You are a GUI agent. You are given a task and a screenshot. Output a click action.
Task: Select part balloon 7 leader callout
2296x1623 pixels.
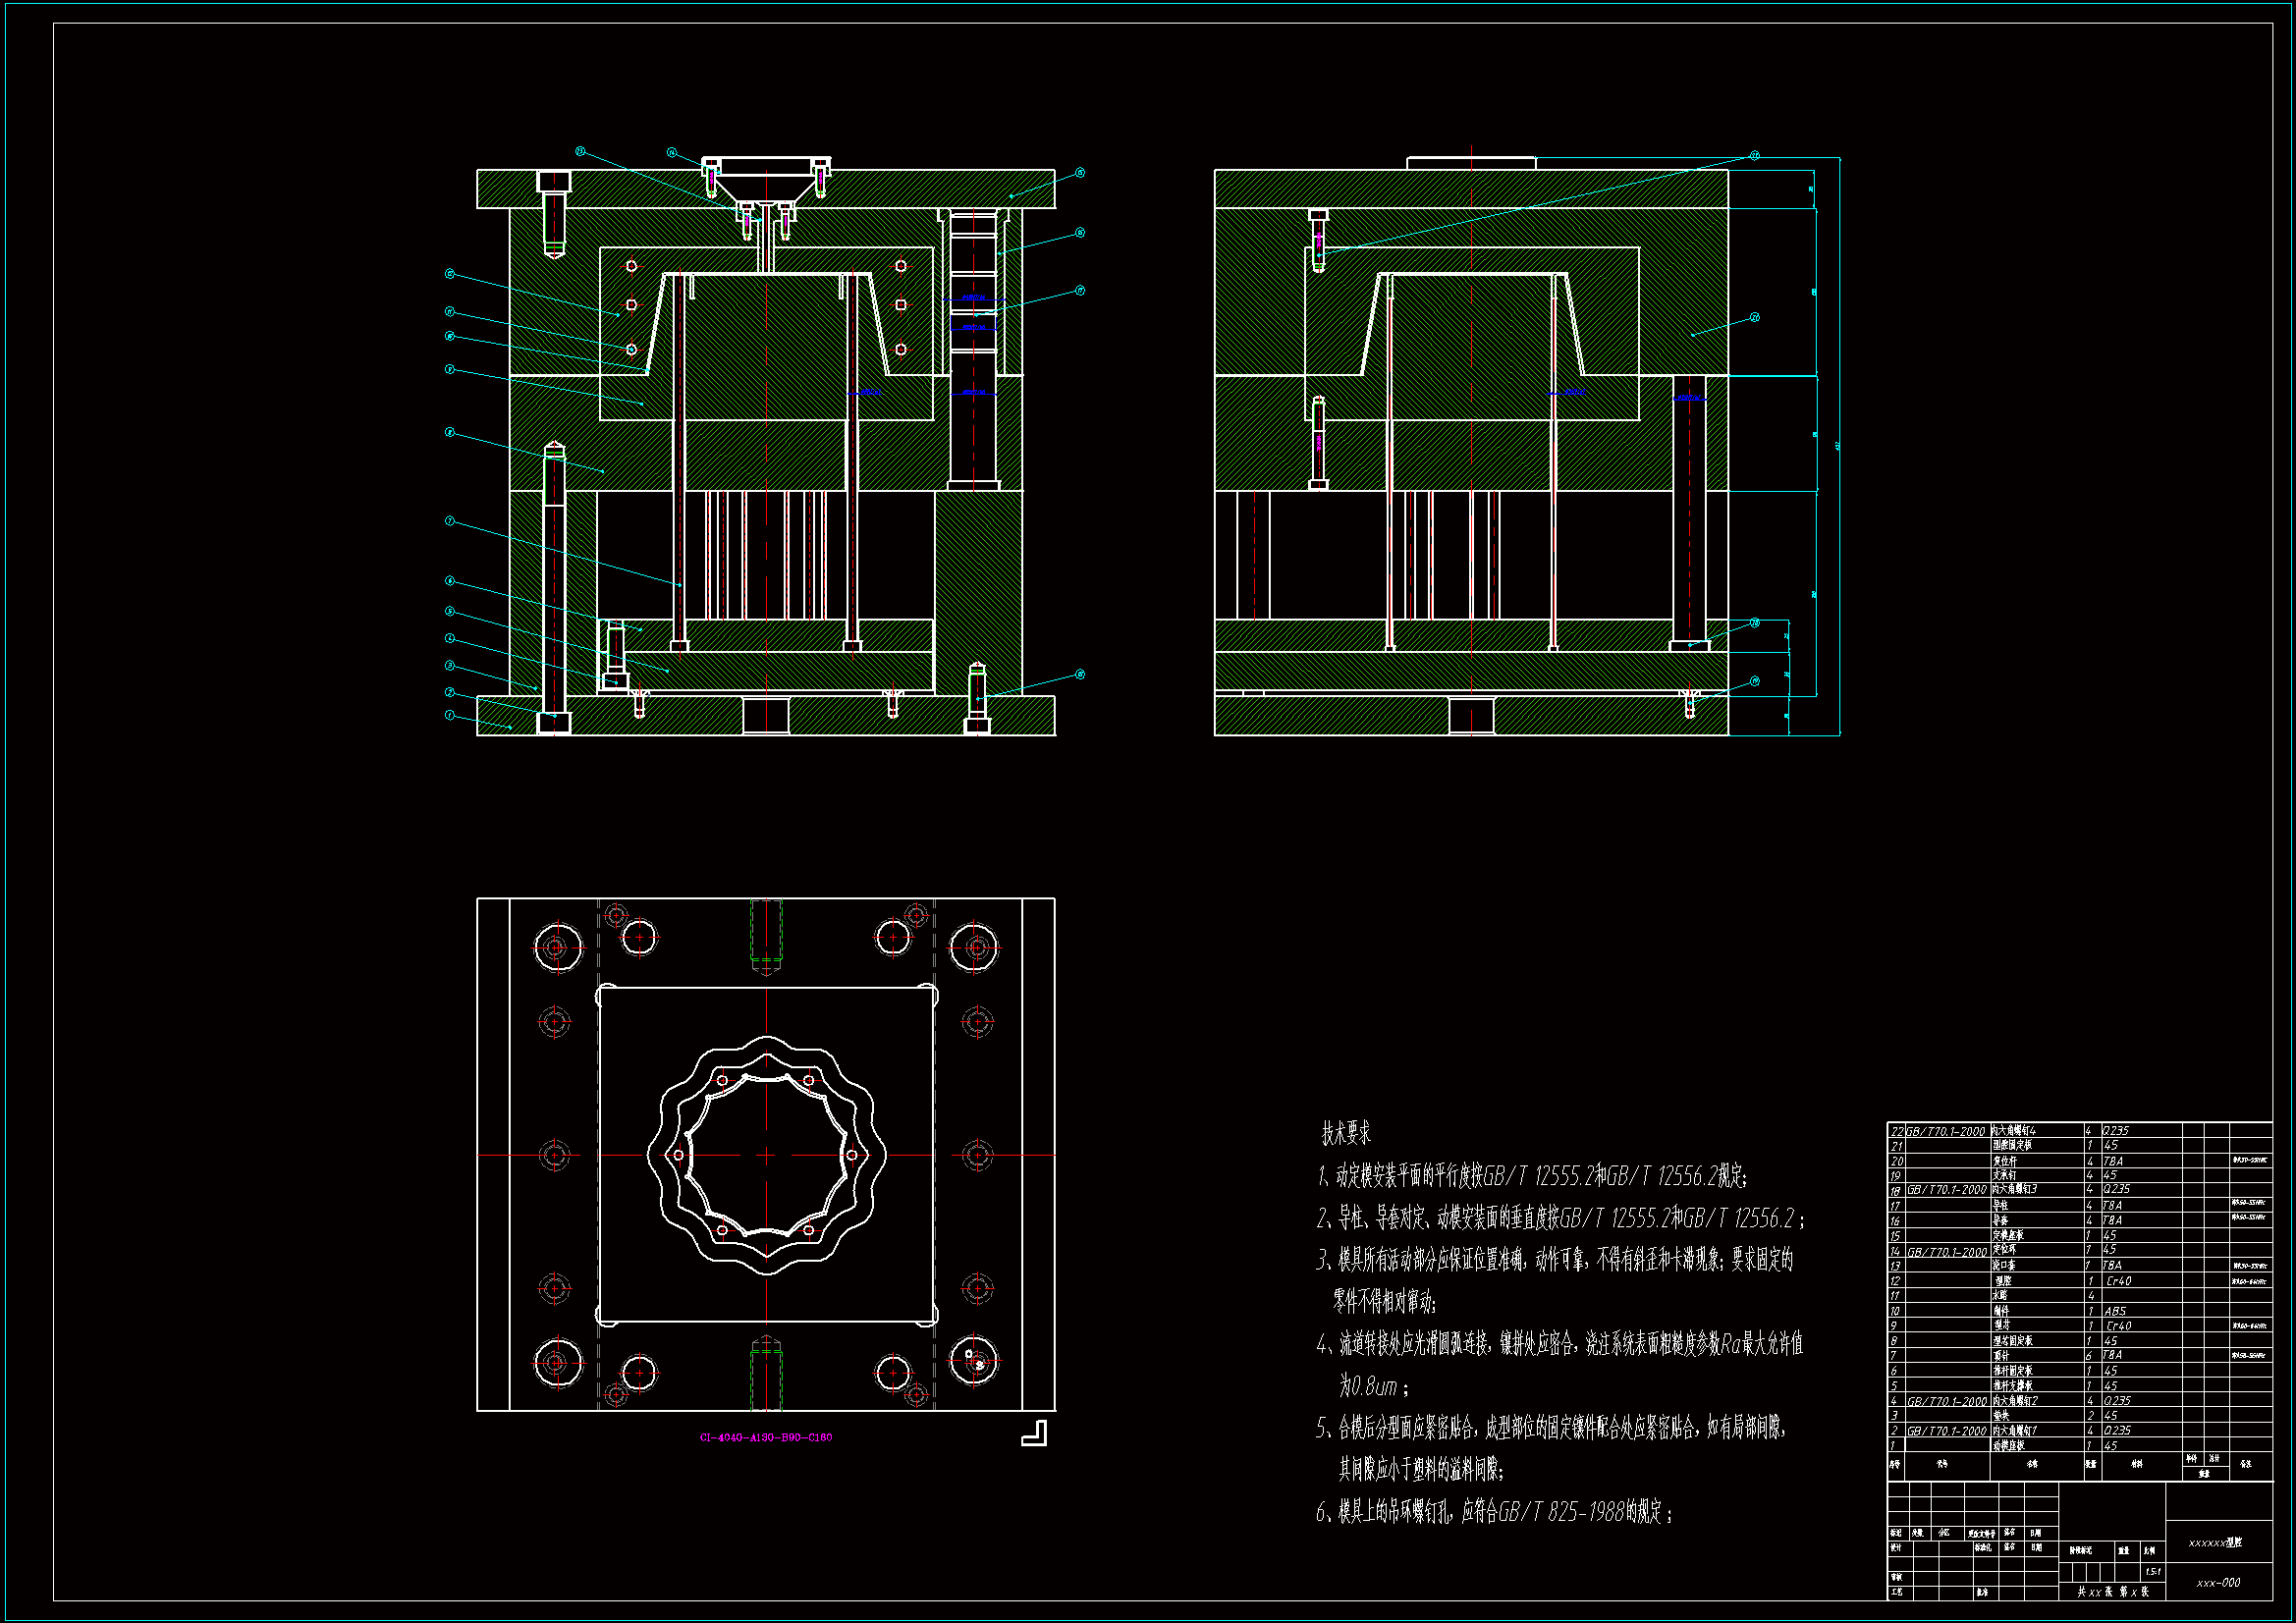click(x=450, y=521)
